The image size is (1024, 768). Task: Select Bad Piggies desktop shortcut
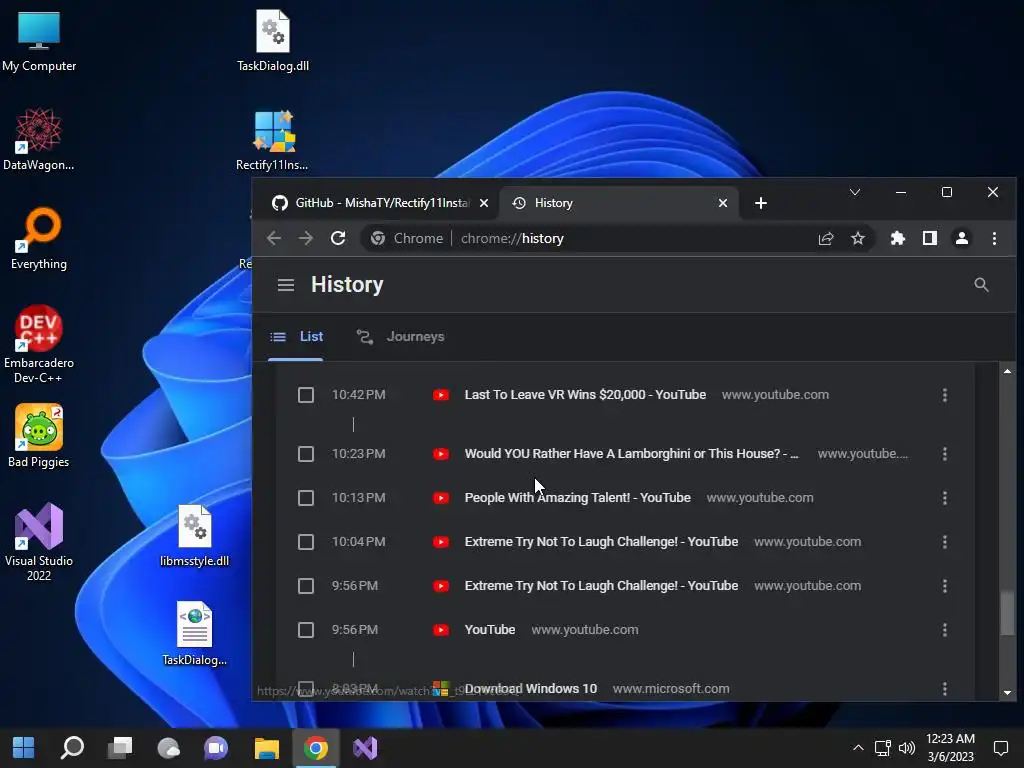[x=39, y=436]
